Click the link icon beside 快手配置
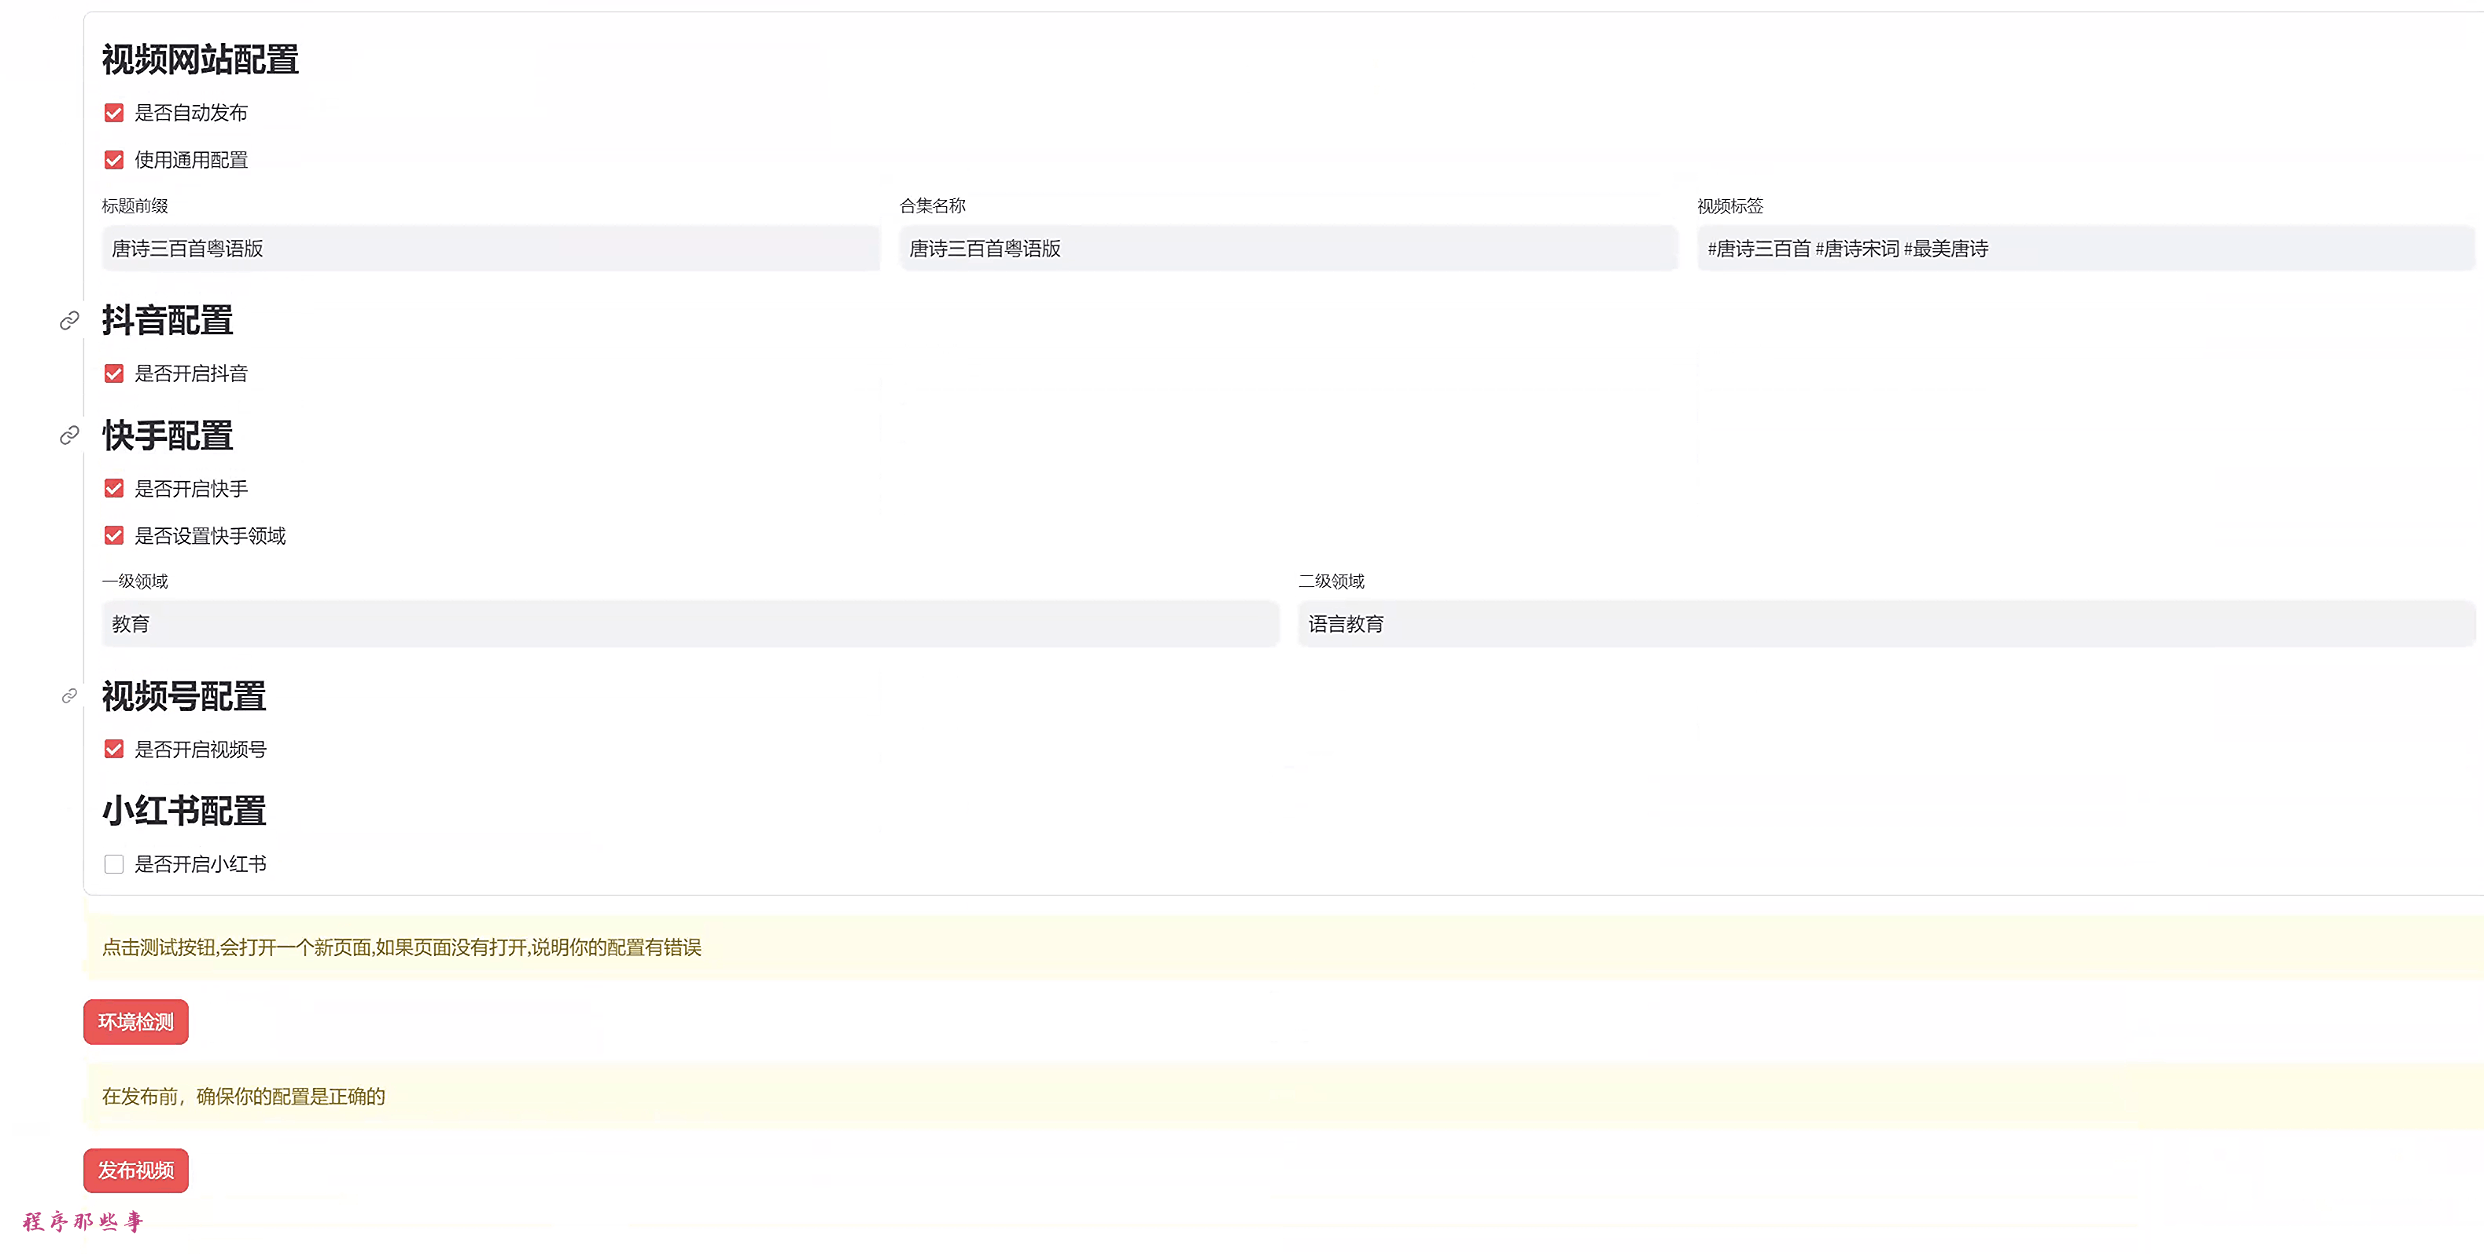The image size is (2484, 1254). [x=69, y=435]
